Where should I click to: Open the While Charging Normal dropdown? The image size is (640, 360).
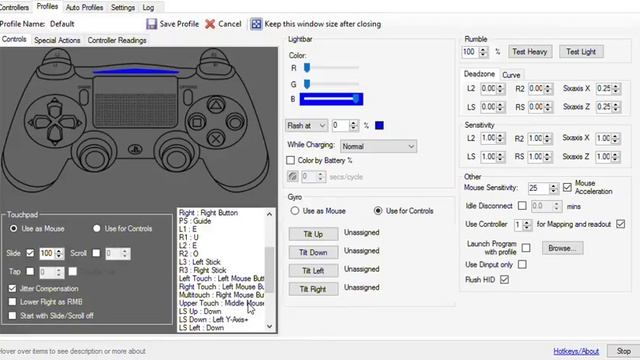[x=378, y=146]
